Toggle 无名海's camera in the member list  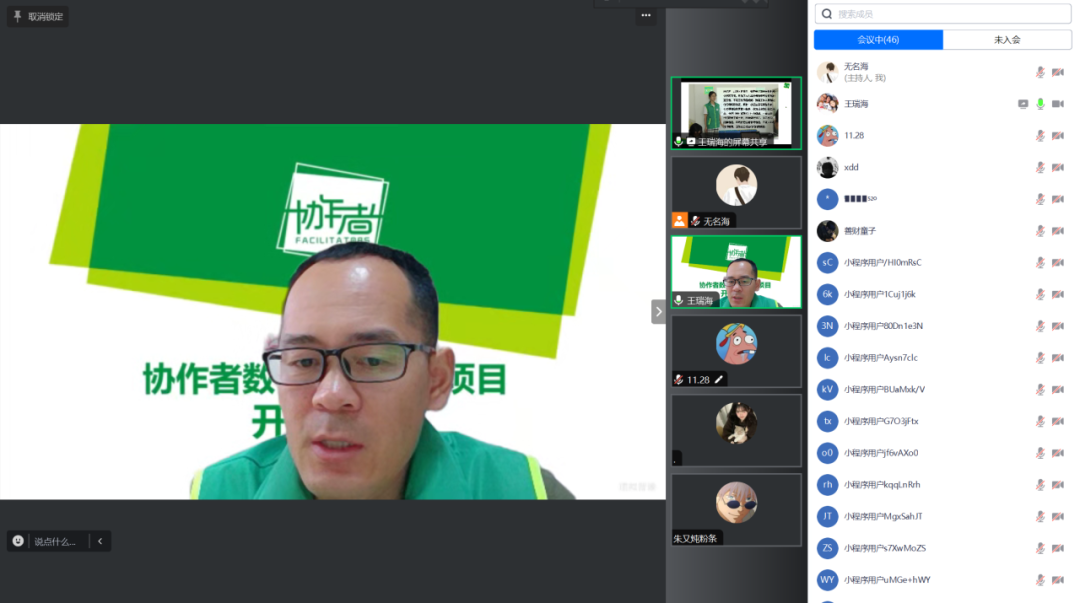[x=1058, y=72]
